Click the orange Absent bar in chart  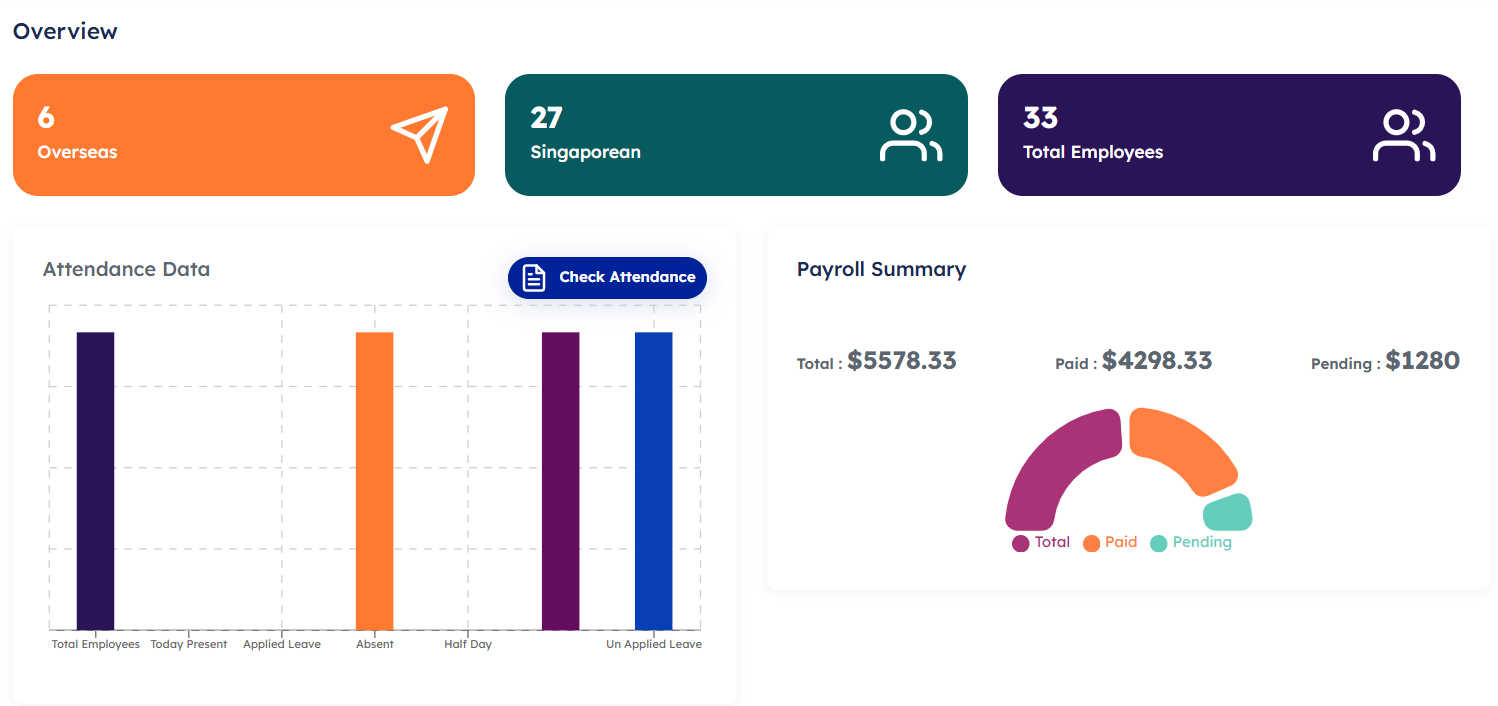pyautogui.click(x=375, y=480)
